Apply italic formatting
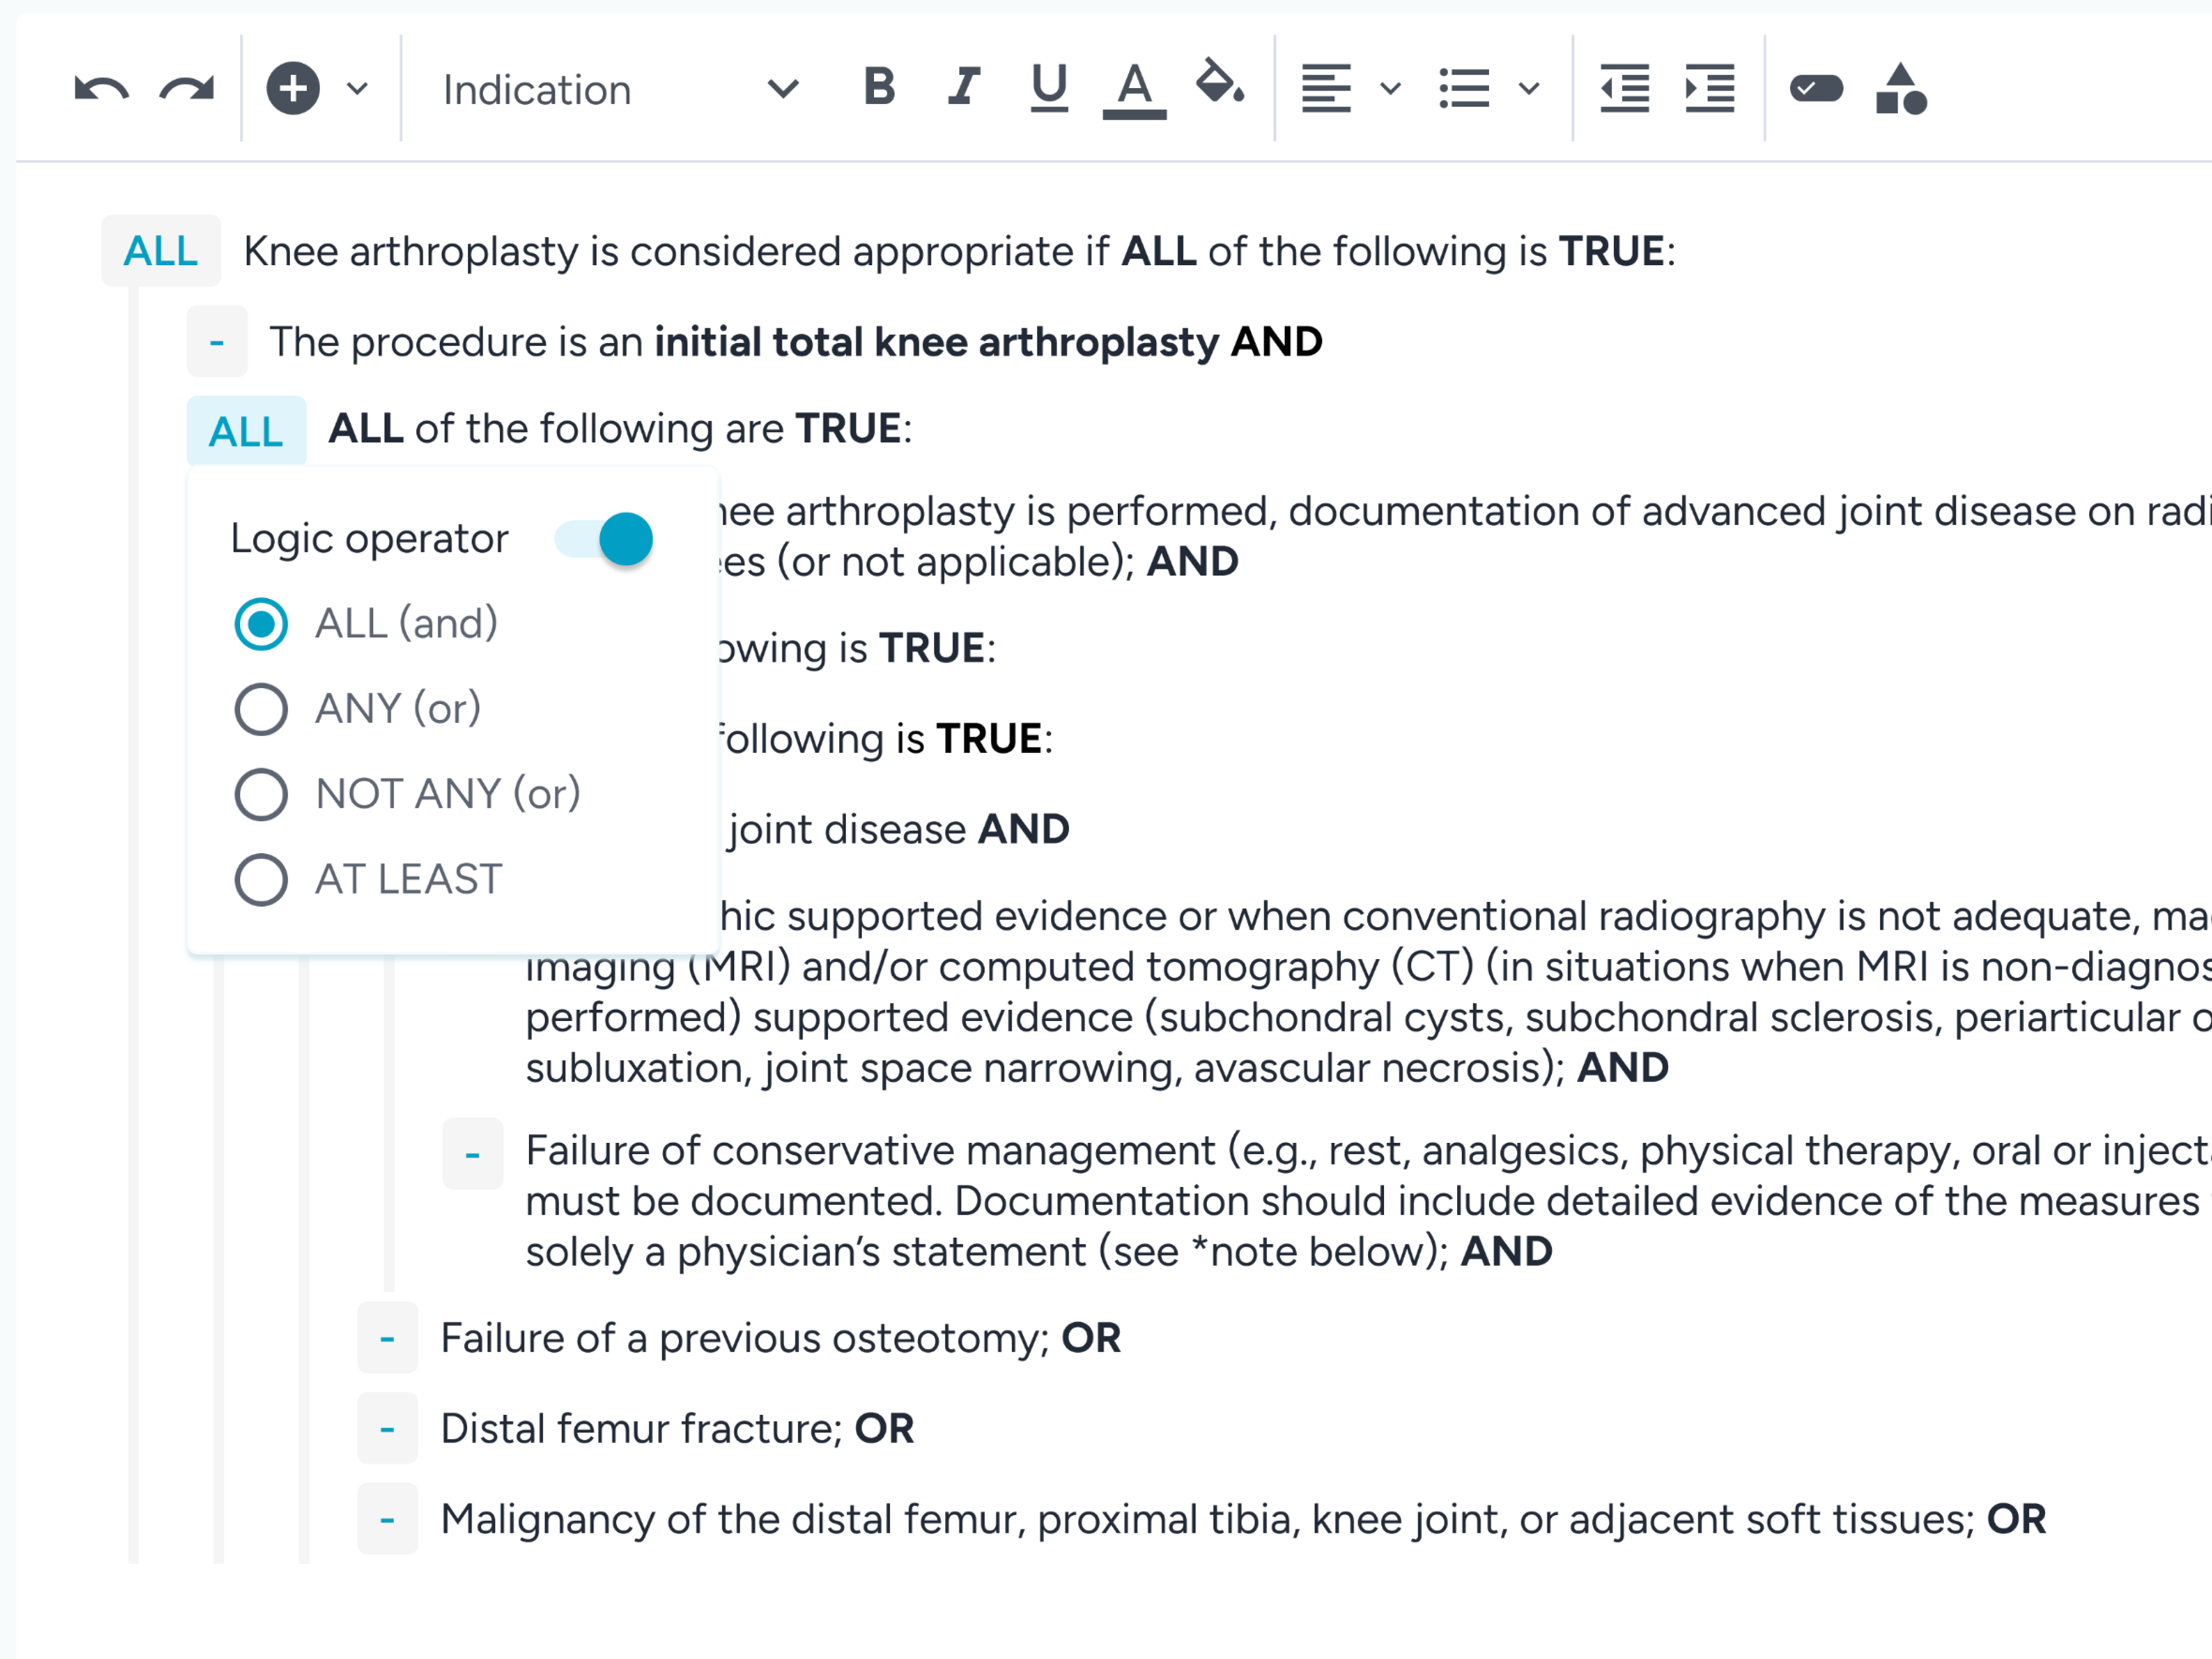The height and width of the screenshot is (1659, 2212). pyautogui.click(x=964, y=87)
